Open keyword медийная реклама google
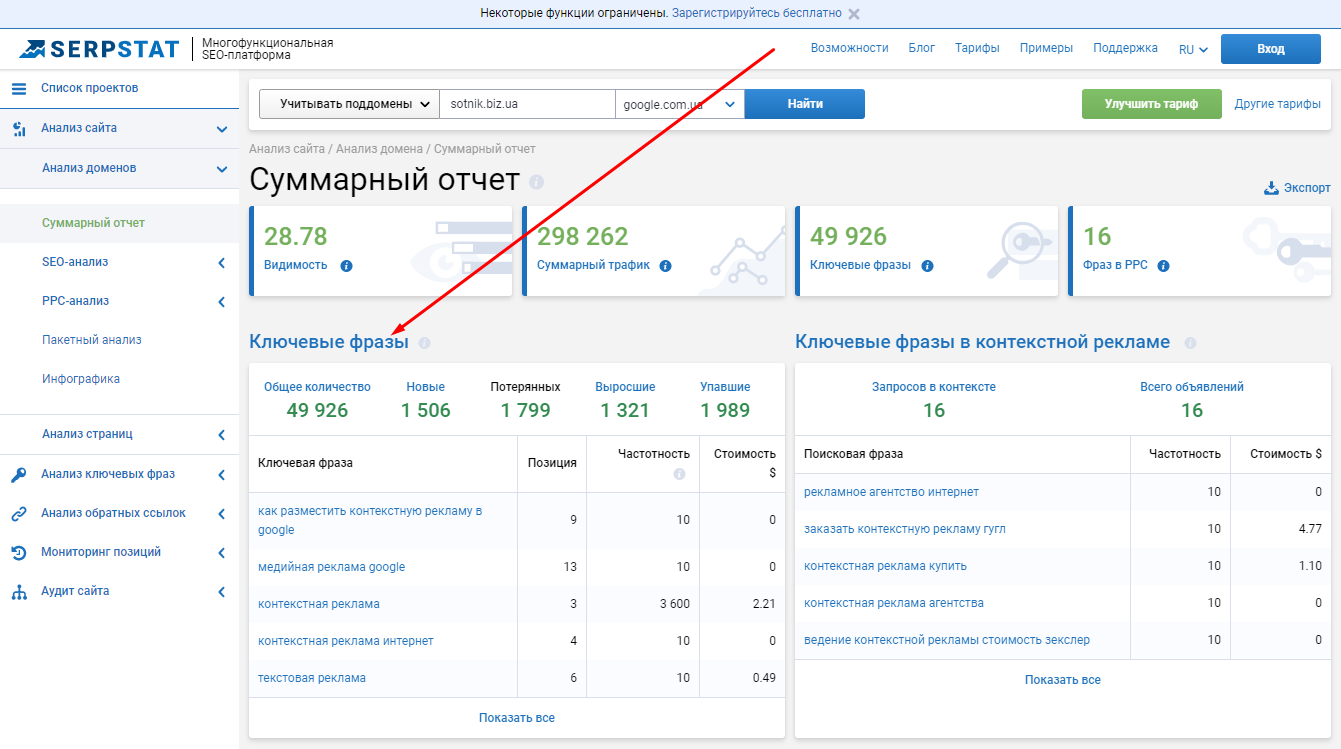Viewport: 1341px width, 749px height. [x=331, y=567]
